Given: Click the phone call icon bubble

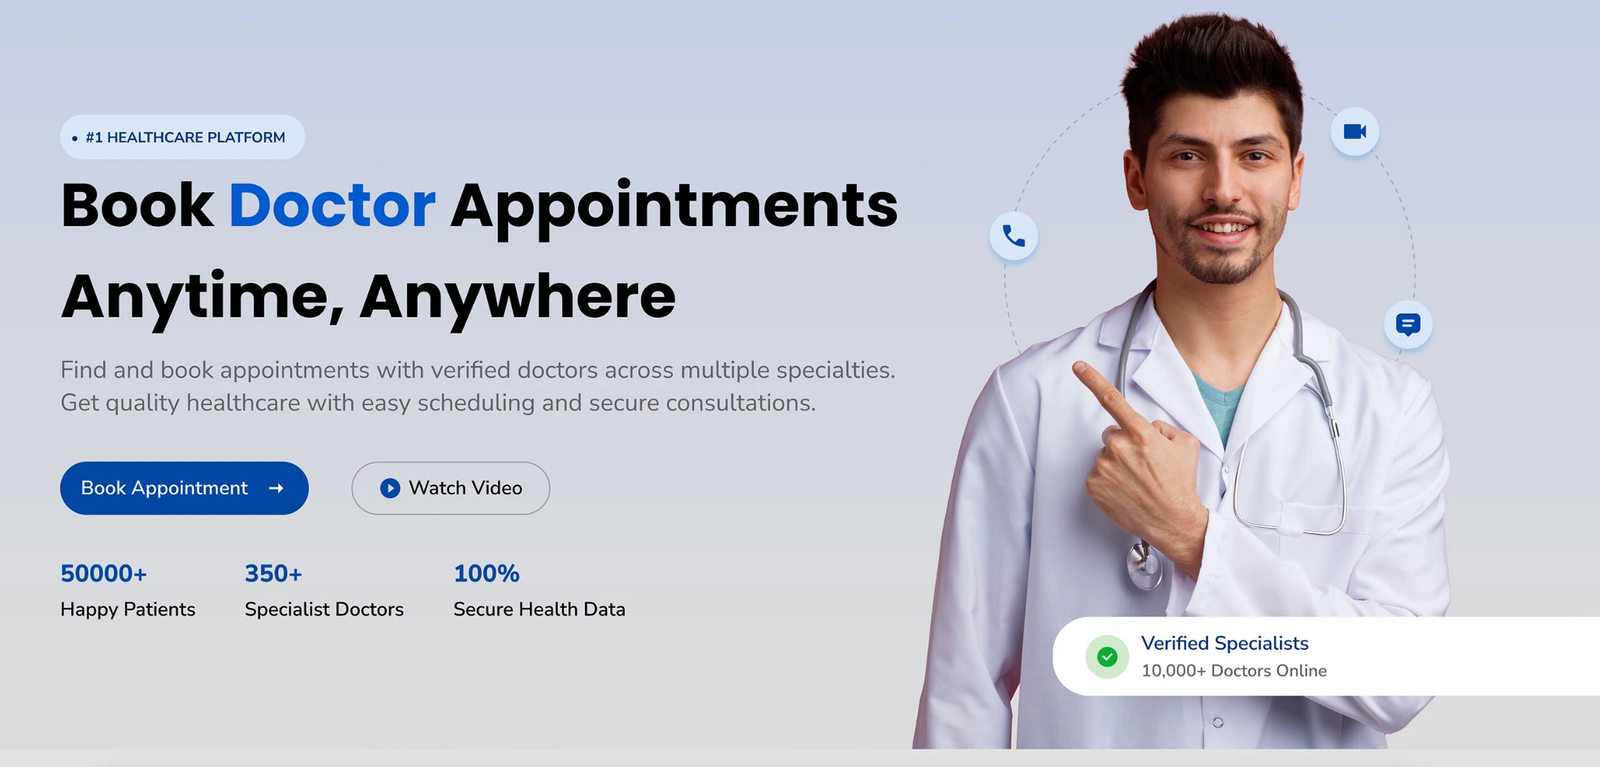Looking at the screenshot, I should (1014, 236).
